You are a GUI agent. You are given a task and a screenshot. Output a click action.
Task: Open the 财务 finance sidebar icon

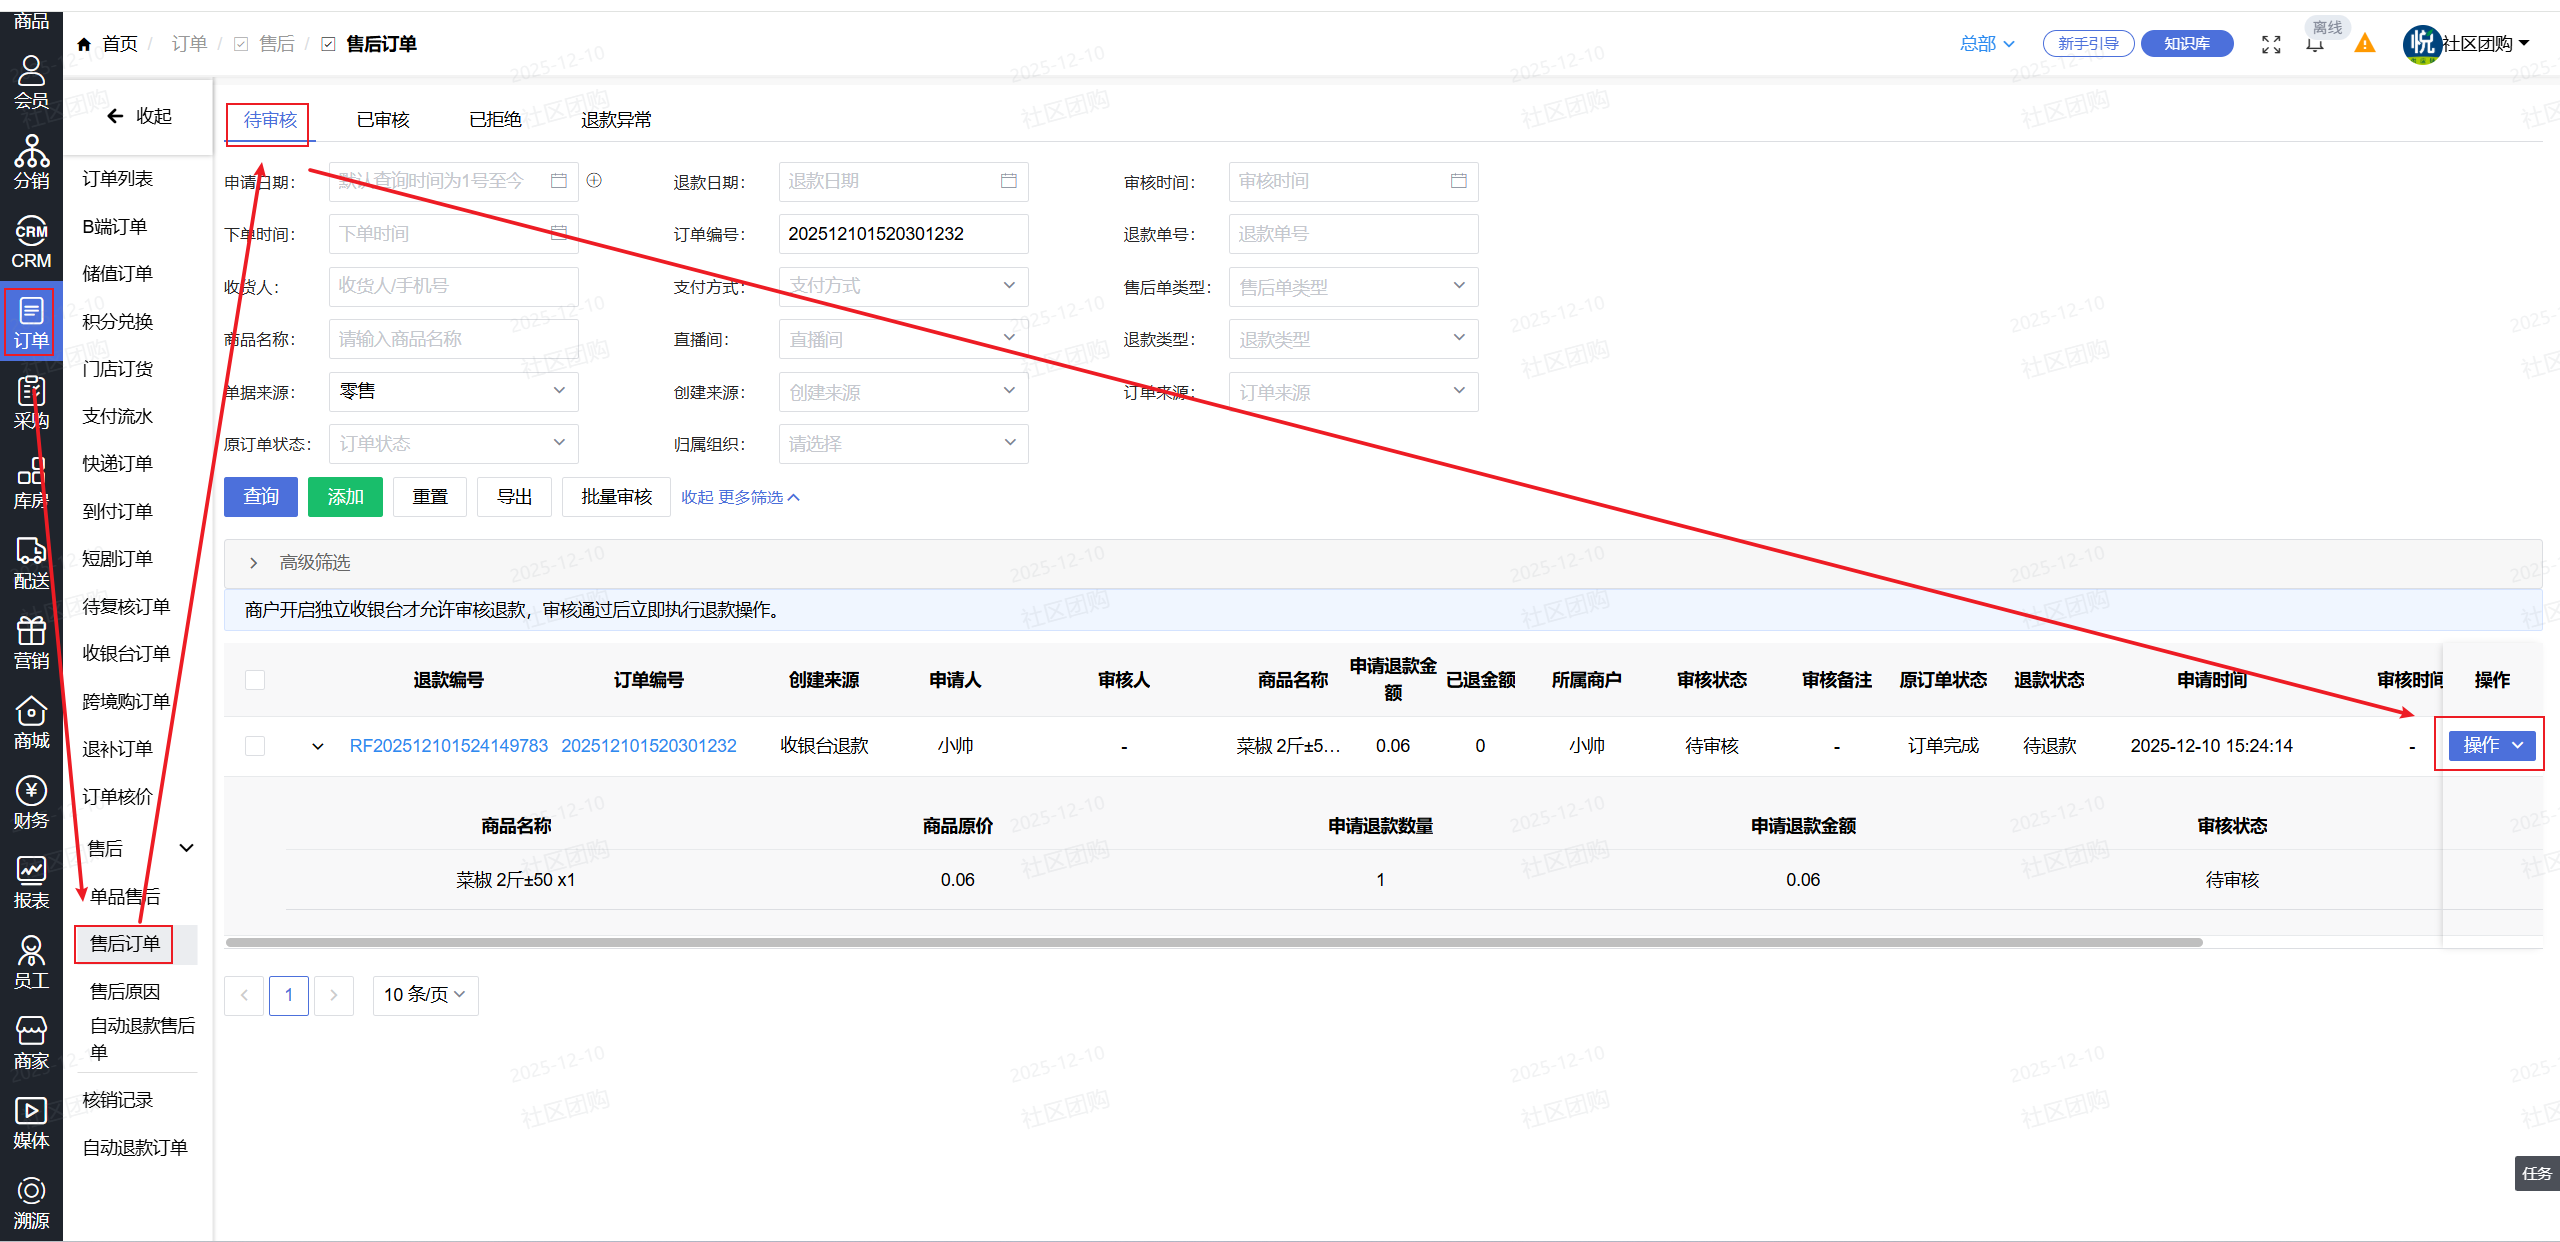(31, 802)
